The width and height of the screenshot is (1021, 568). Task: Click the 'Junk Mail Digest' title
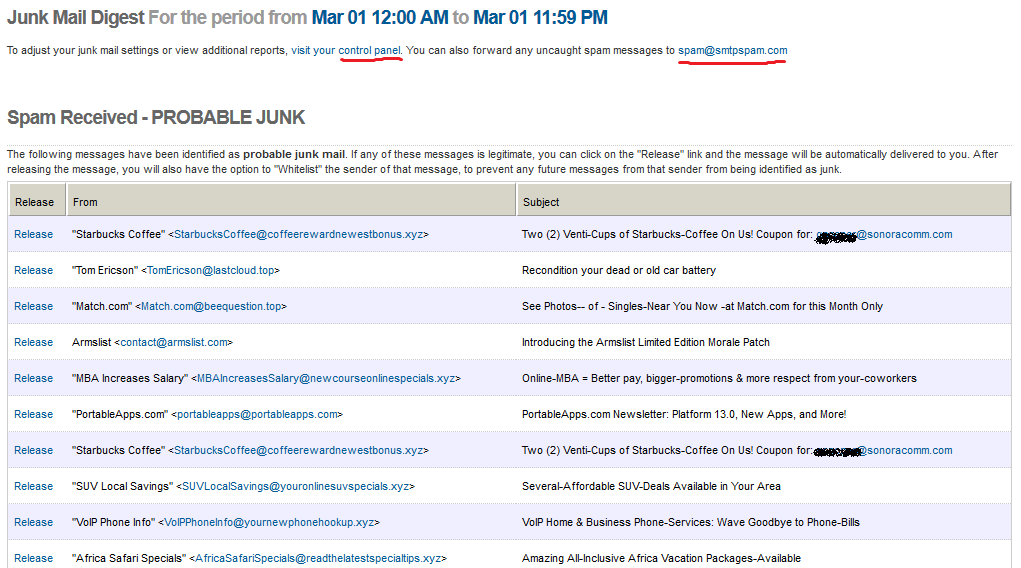click(76, 18)
